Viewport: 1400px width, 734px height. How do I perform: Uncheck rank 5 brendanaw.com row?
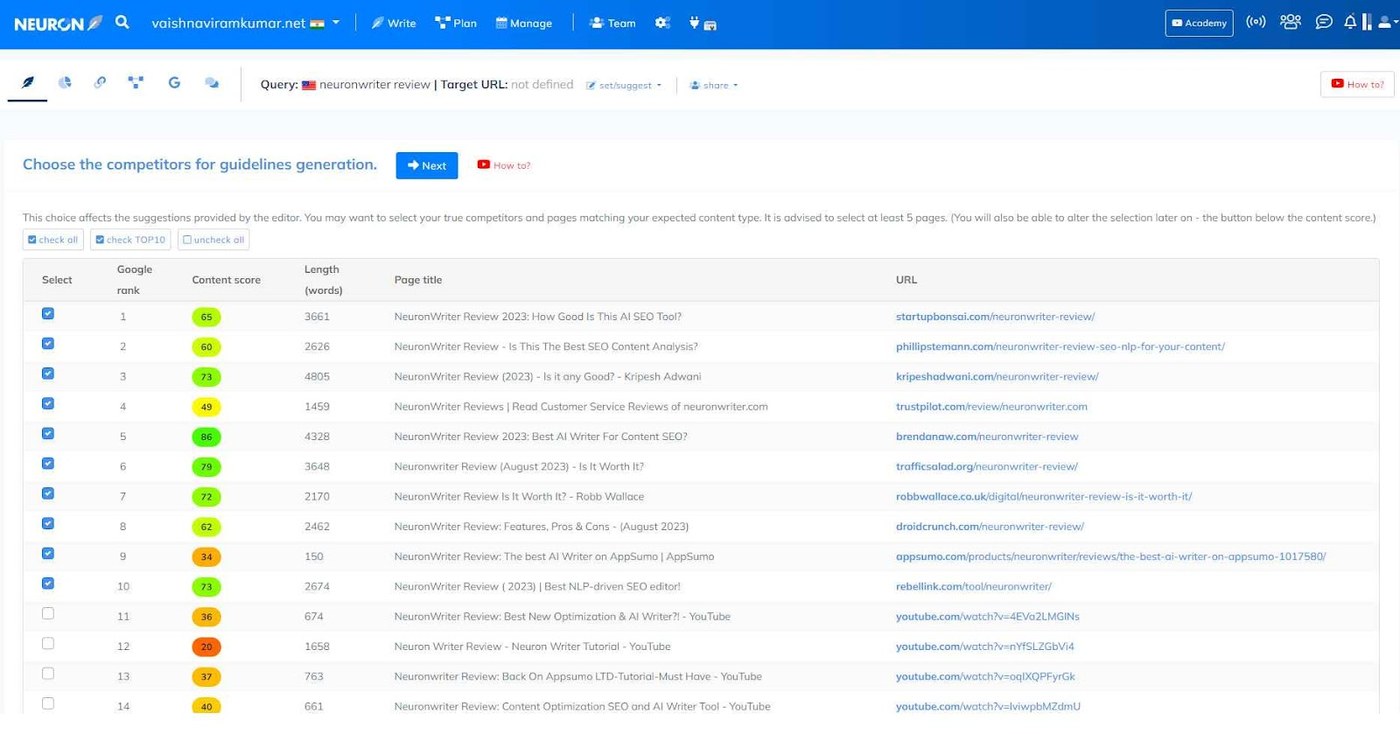48,434
